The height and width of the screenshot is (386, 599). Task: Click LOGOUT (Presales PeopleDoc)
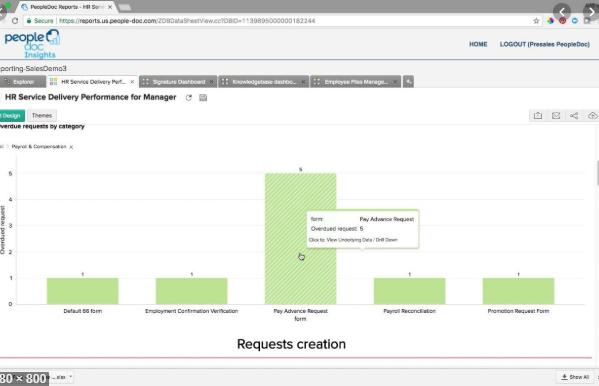coord(544,44)
